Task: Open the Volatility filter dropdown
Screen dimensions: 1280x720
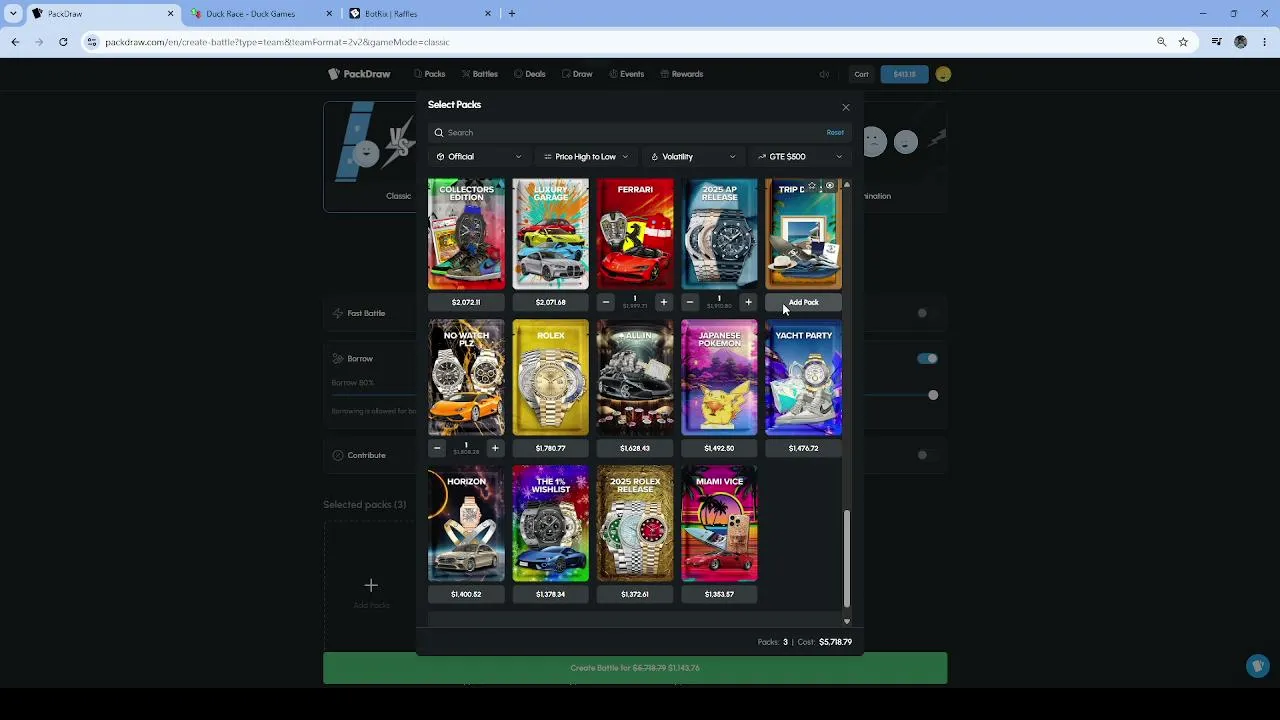Action: coord(693,156)
